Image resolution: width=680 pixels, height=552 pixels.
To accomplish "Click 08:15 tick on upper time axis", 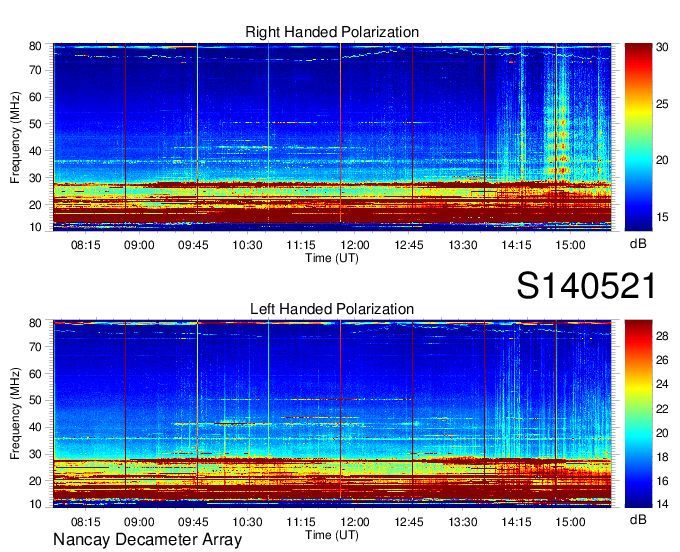I will [85, 245].
